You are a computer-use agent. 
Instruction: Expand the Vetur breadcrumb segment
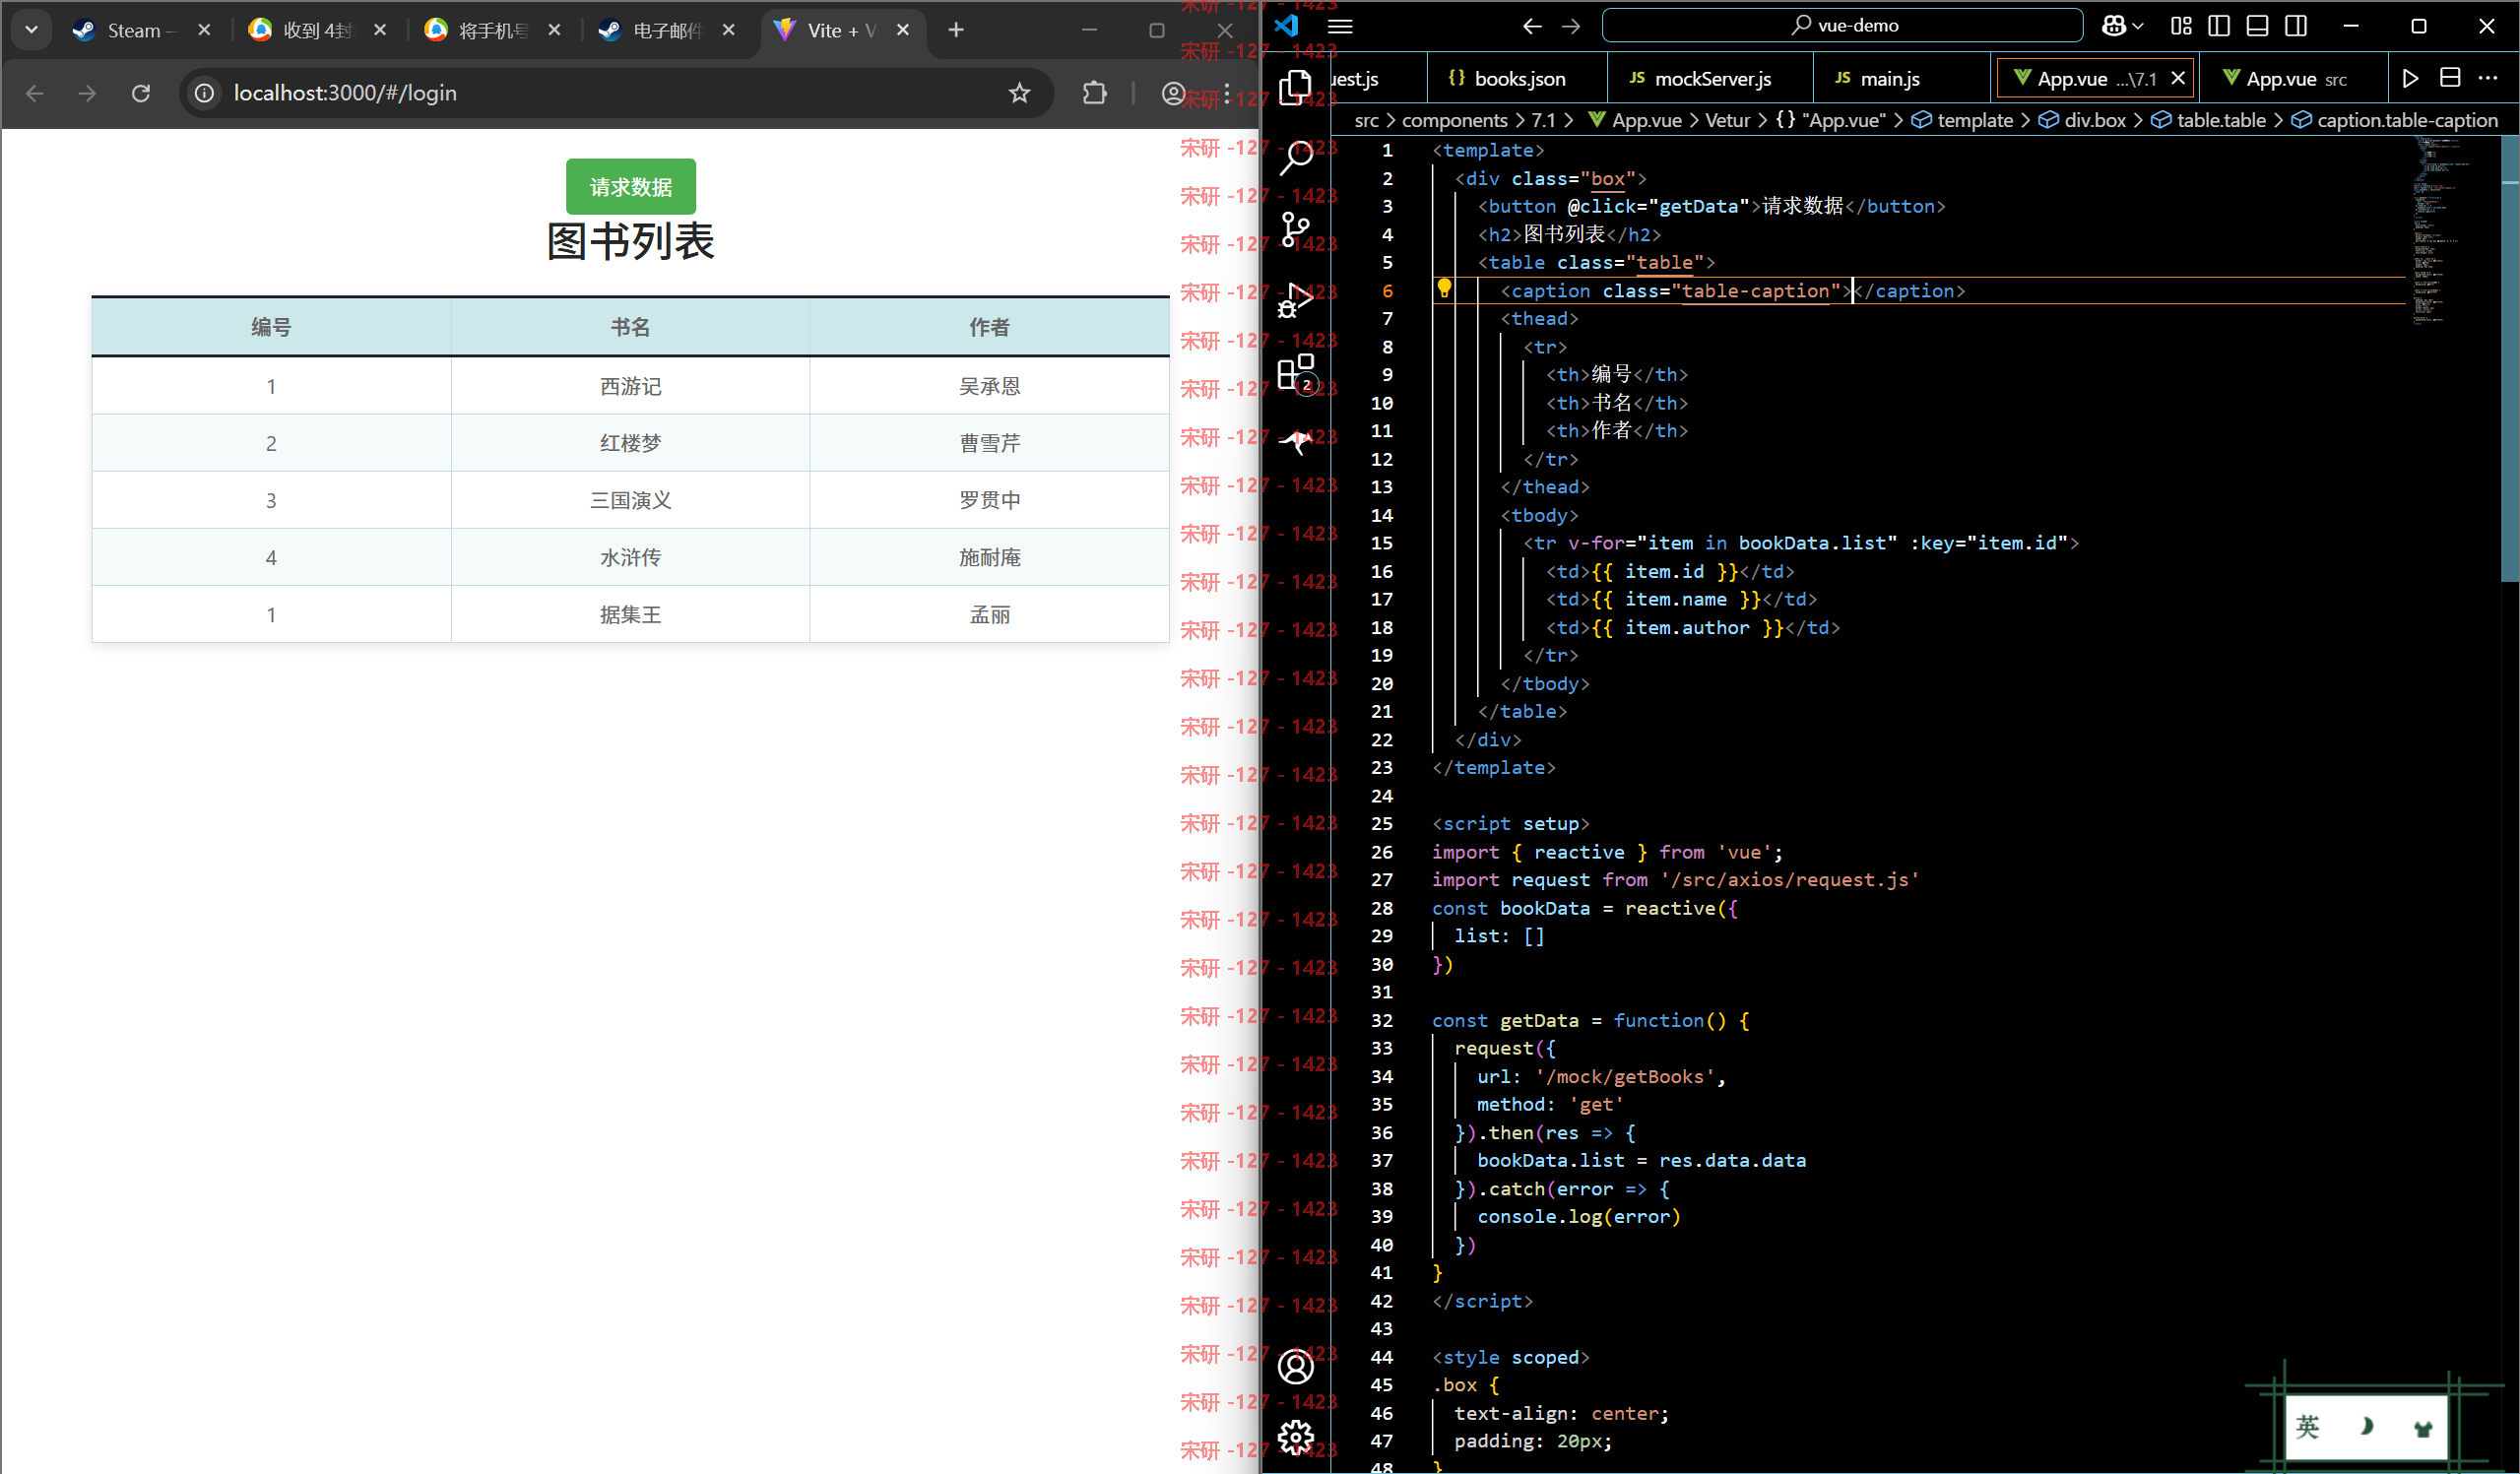(1727, 120)
